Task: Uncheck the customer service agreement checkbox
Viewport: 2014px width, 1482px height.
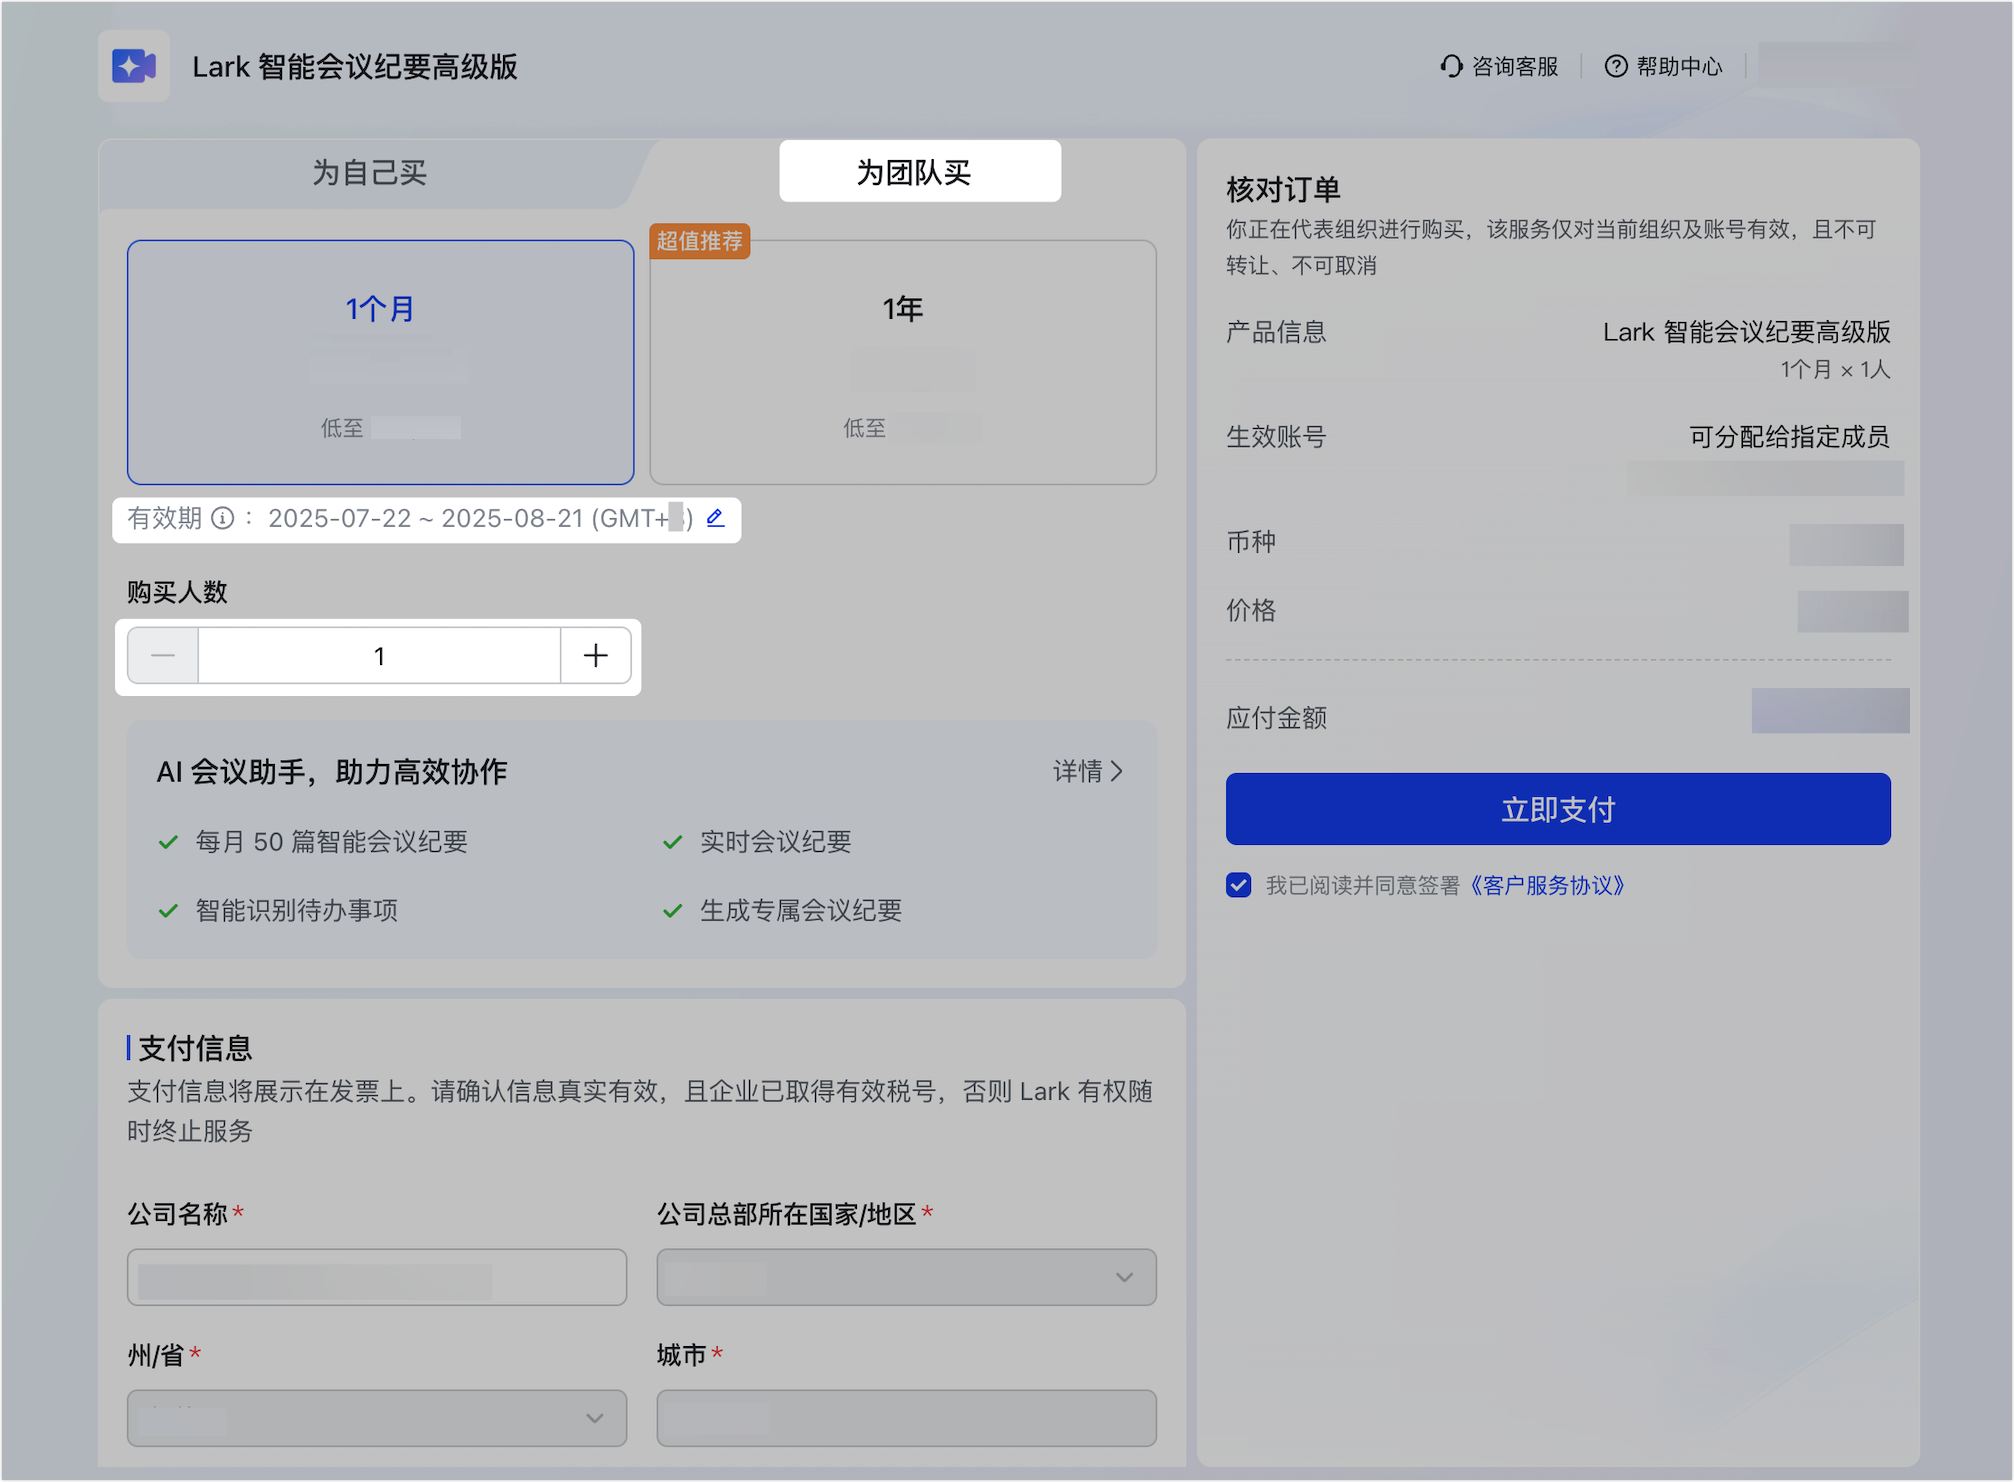Action: coord(1239,885)
